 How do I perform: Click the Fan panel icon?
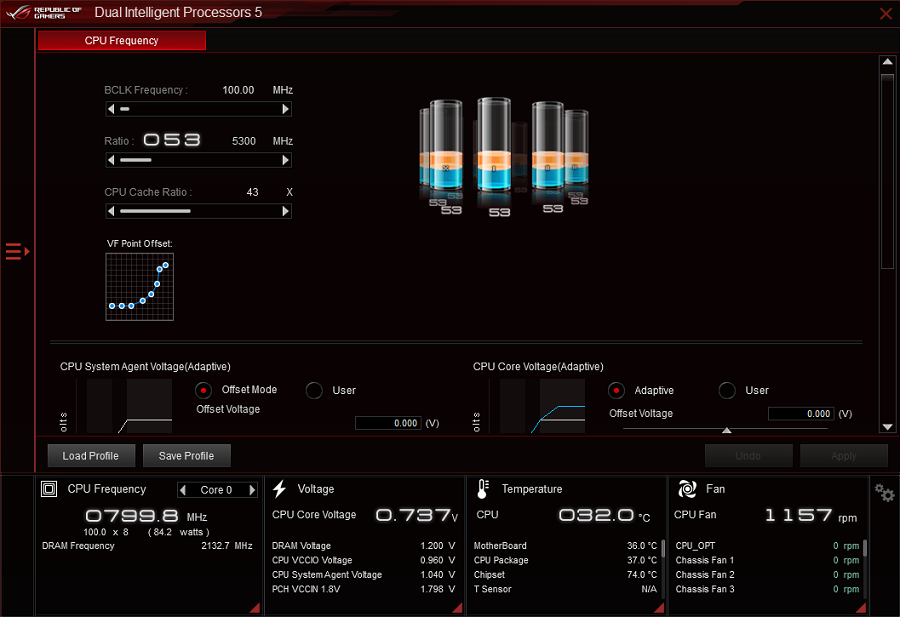687,489
